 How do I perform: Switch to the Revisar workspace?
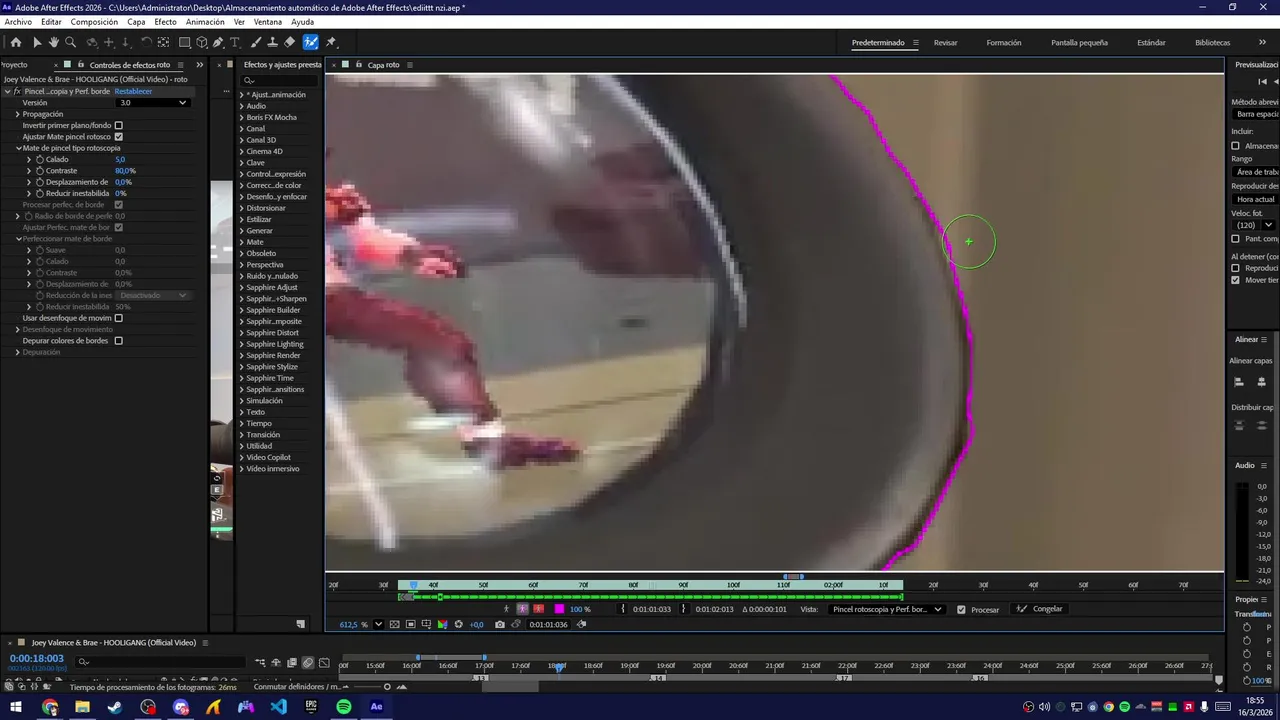[945, 43]
